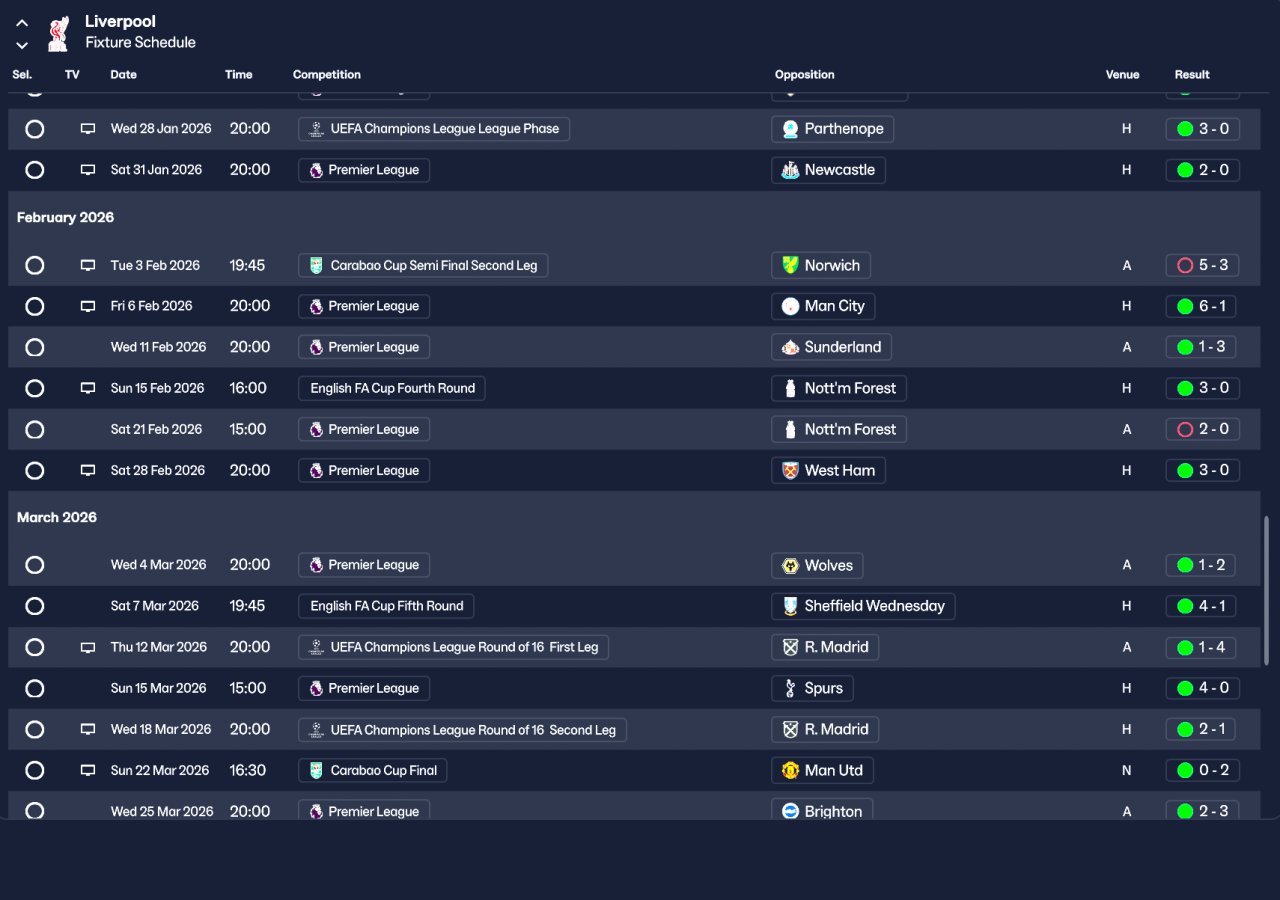Click the Champions League logo in the League Phase row
Screen dimensions: 1280x900
point(316,129)
